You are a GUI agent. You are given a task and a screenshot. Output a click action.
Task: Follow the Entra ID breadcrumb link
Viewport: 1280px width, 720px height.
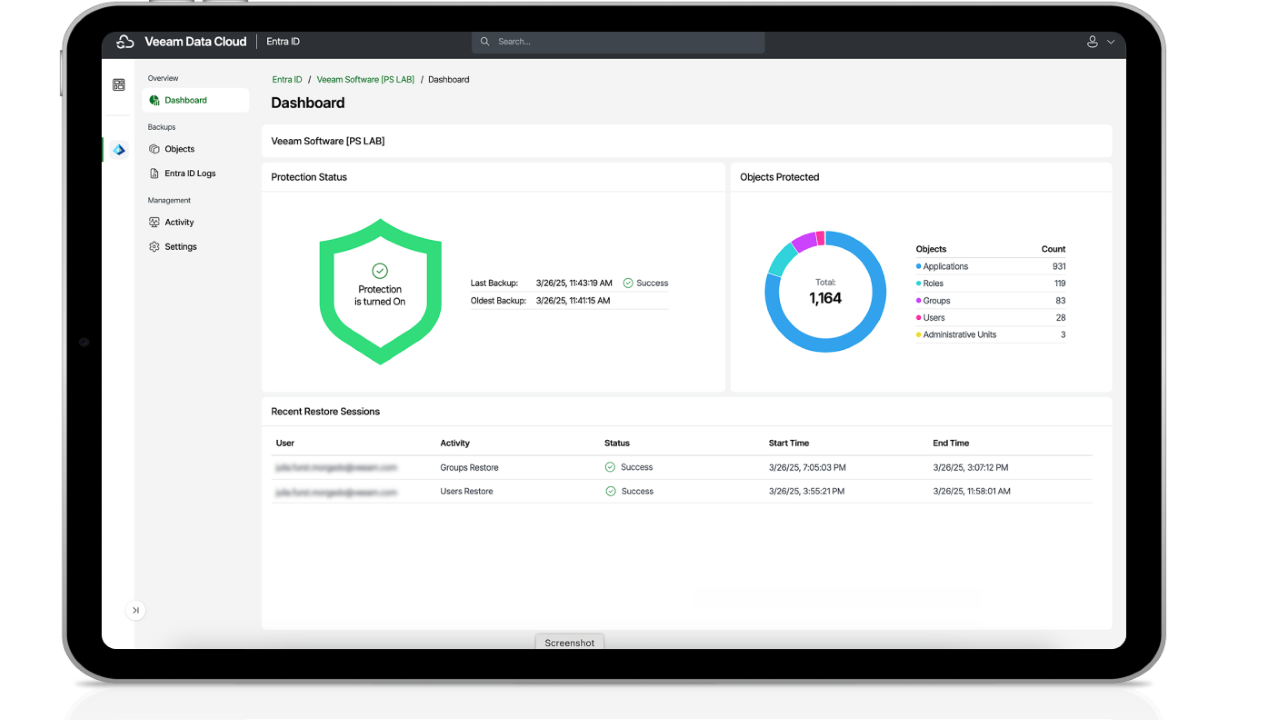click(287, 79)
